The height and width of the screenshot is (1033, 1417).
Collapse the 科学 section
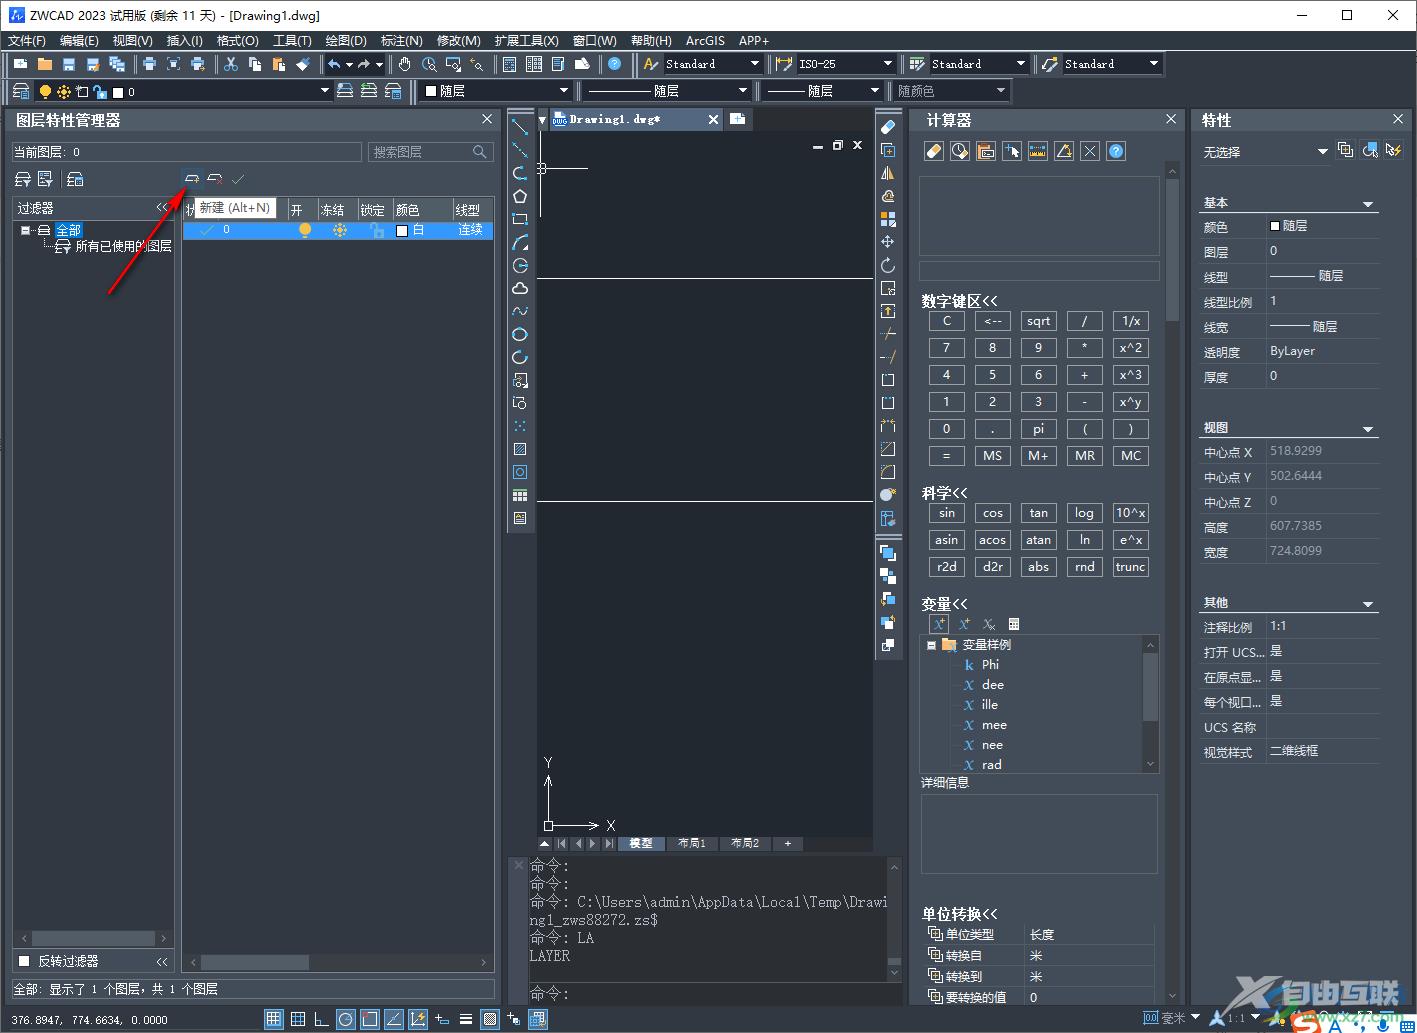click(960, 493)
